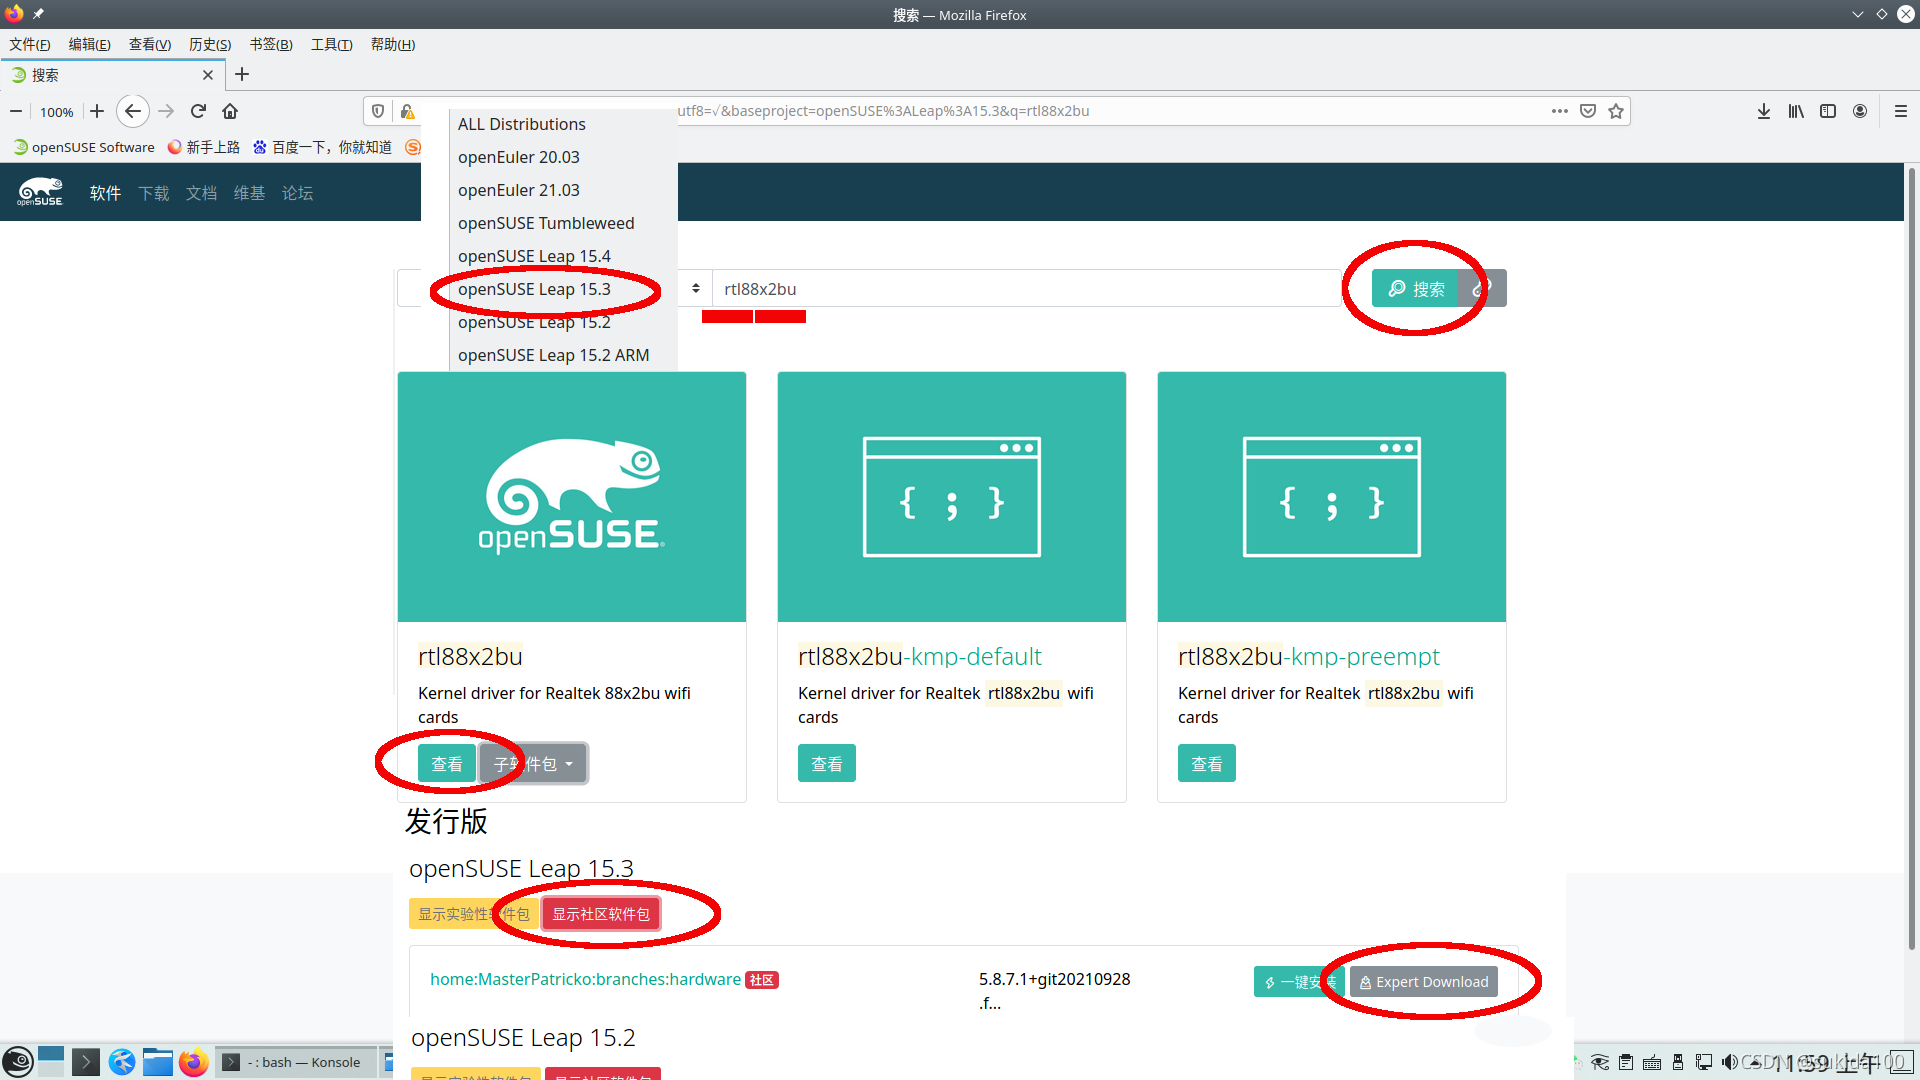
Task: Open the KDE application launcher
Action: (18, 1062)
